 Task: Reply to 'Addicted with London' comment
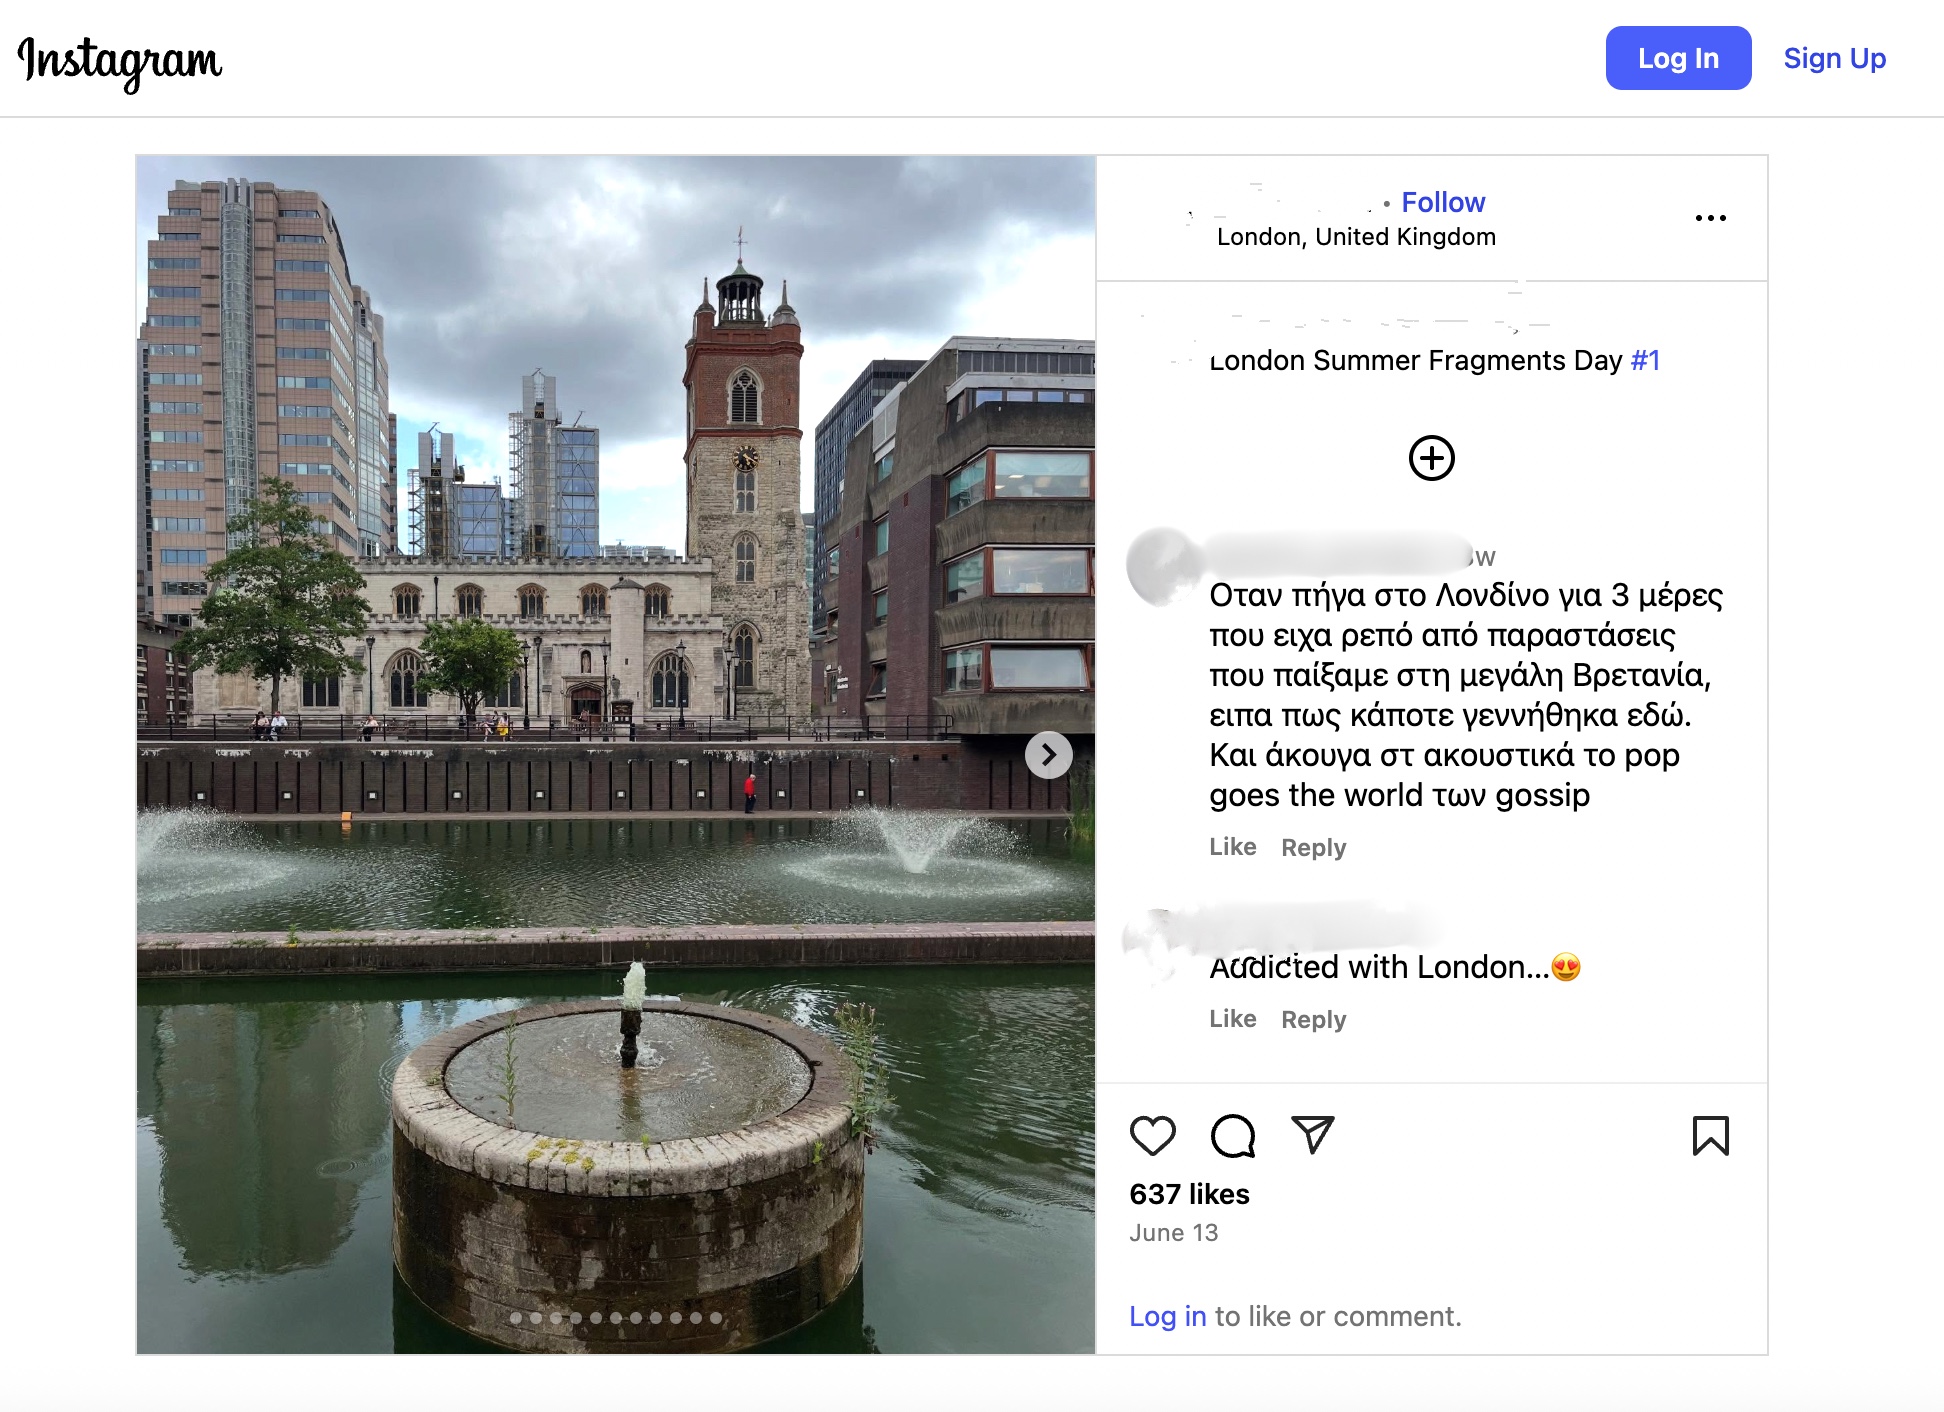coord(1313,1020)
